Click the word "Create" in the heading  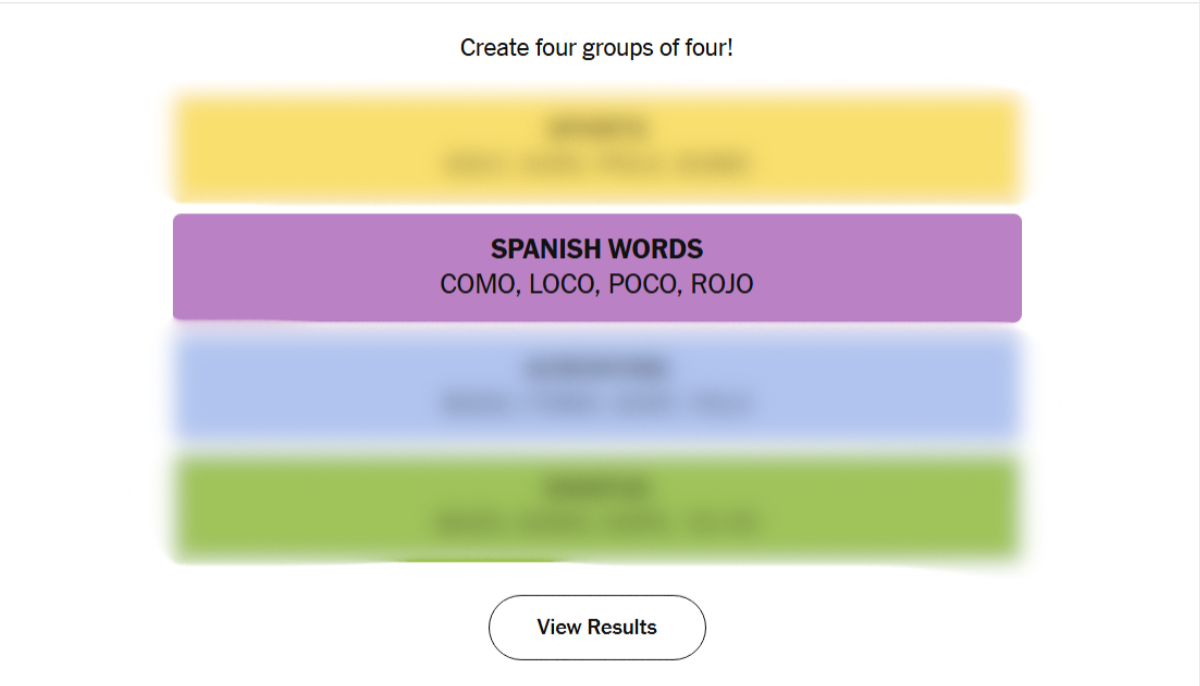click(492, 47)
